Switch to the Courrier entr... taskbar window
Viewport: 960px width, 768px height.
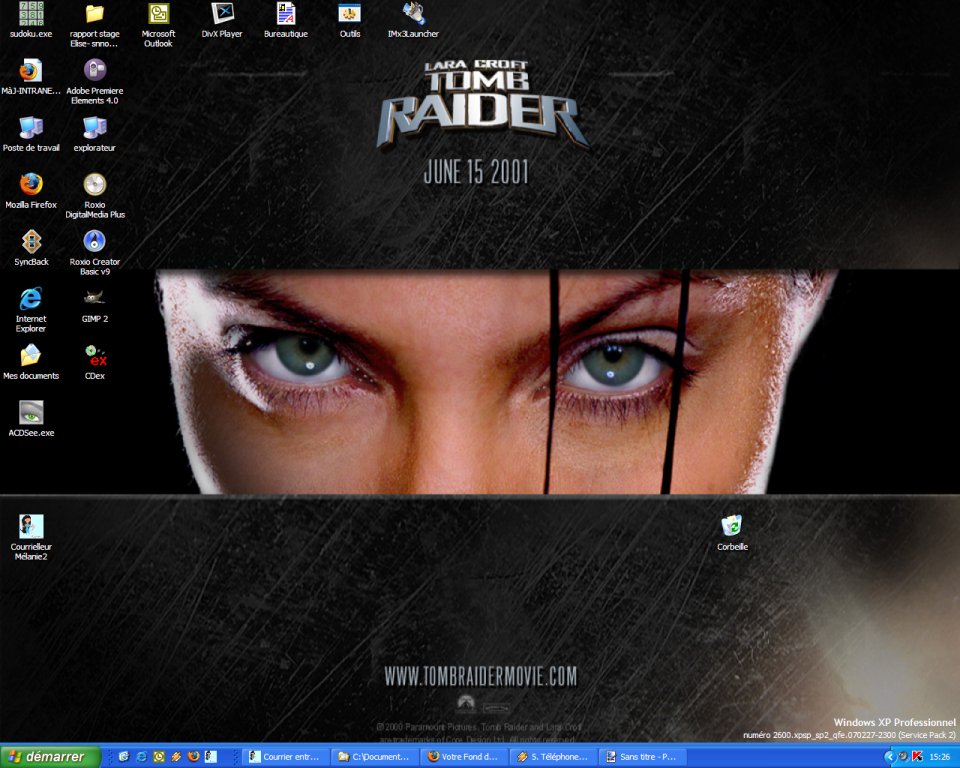point(284,757)
